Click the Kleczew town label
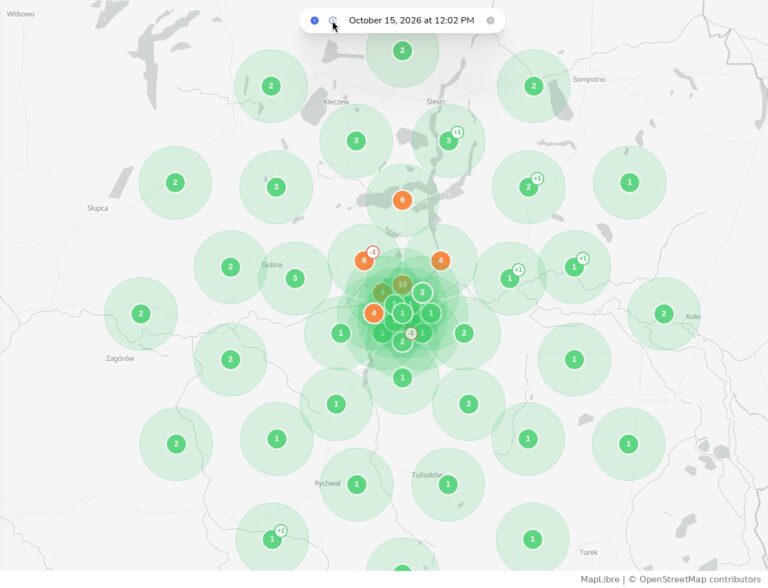Screen dimensions: 768x588 coord(336,102)
